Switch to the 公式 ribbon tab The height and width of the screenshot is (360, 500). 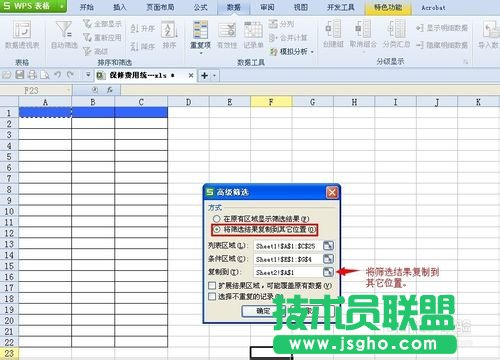[200, 7]
